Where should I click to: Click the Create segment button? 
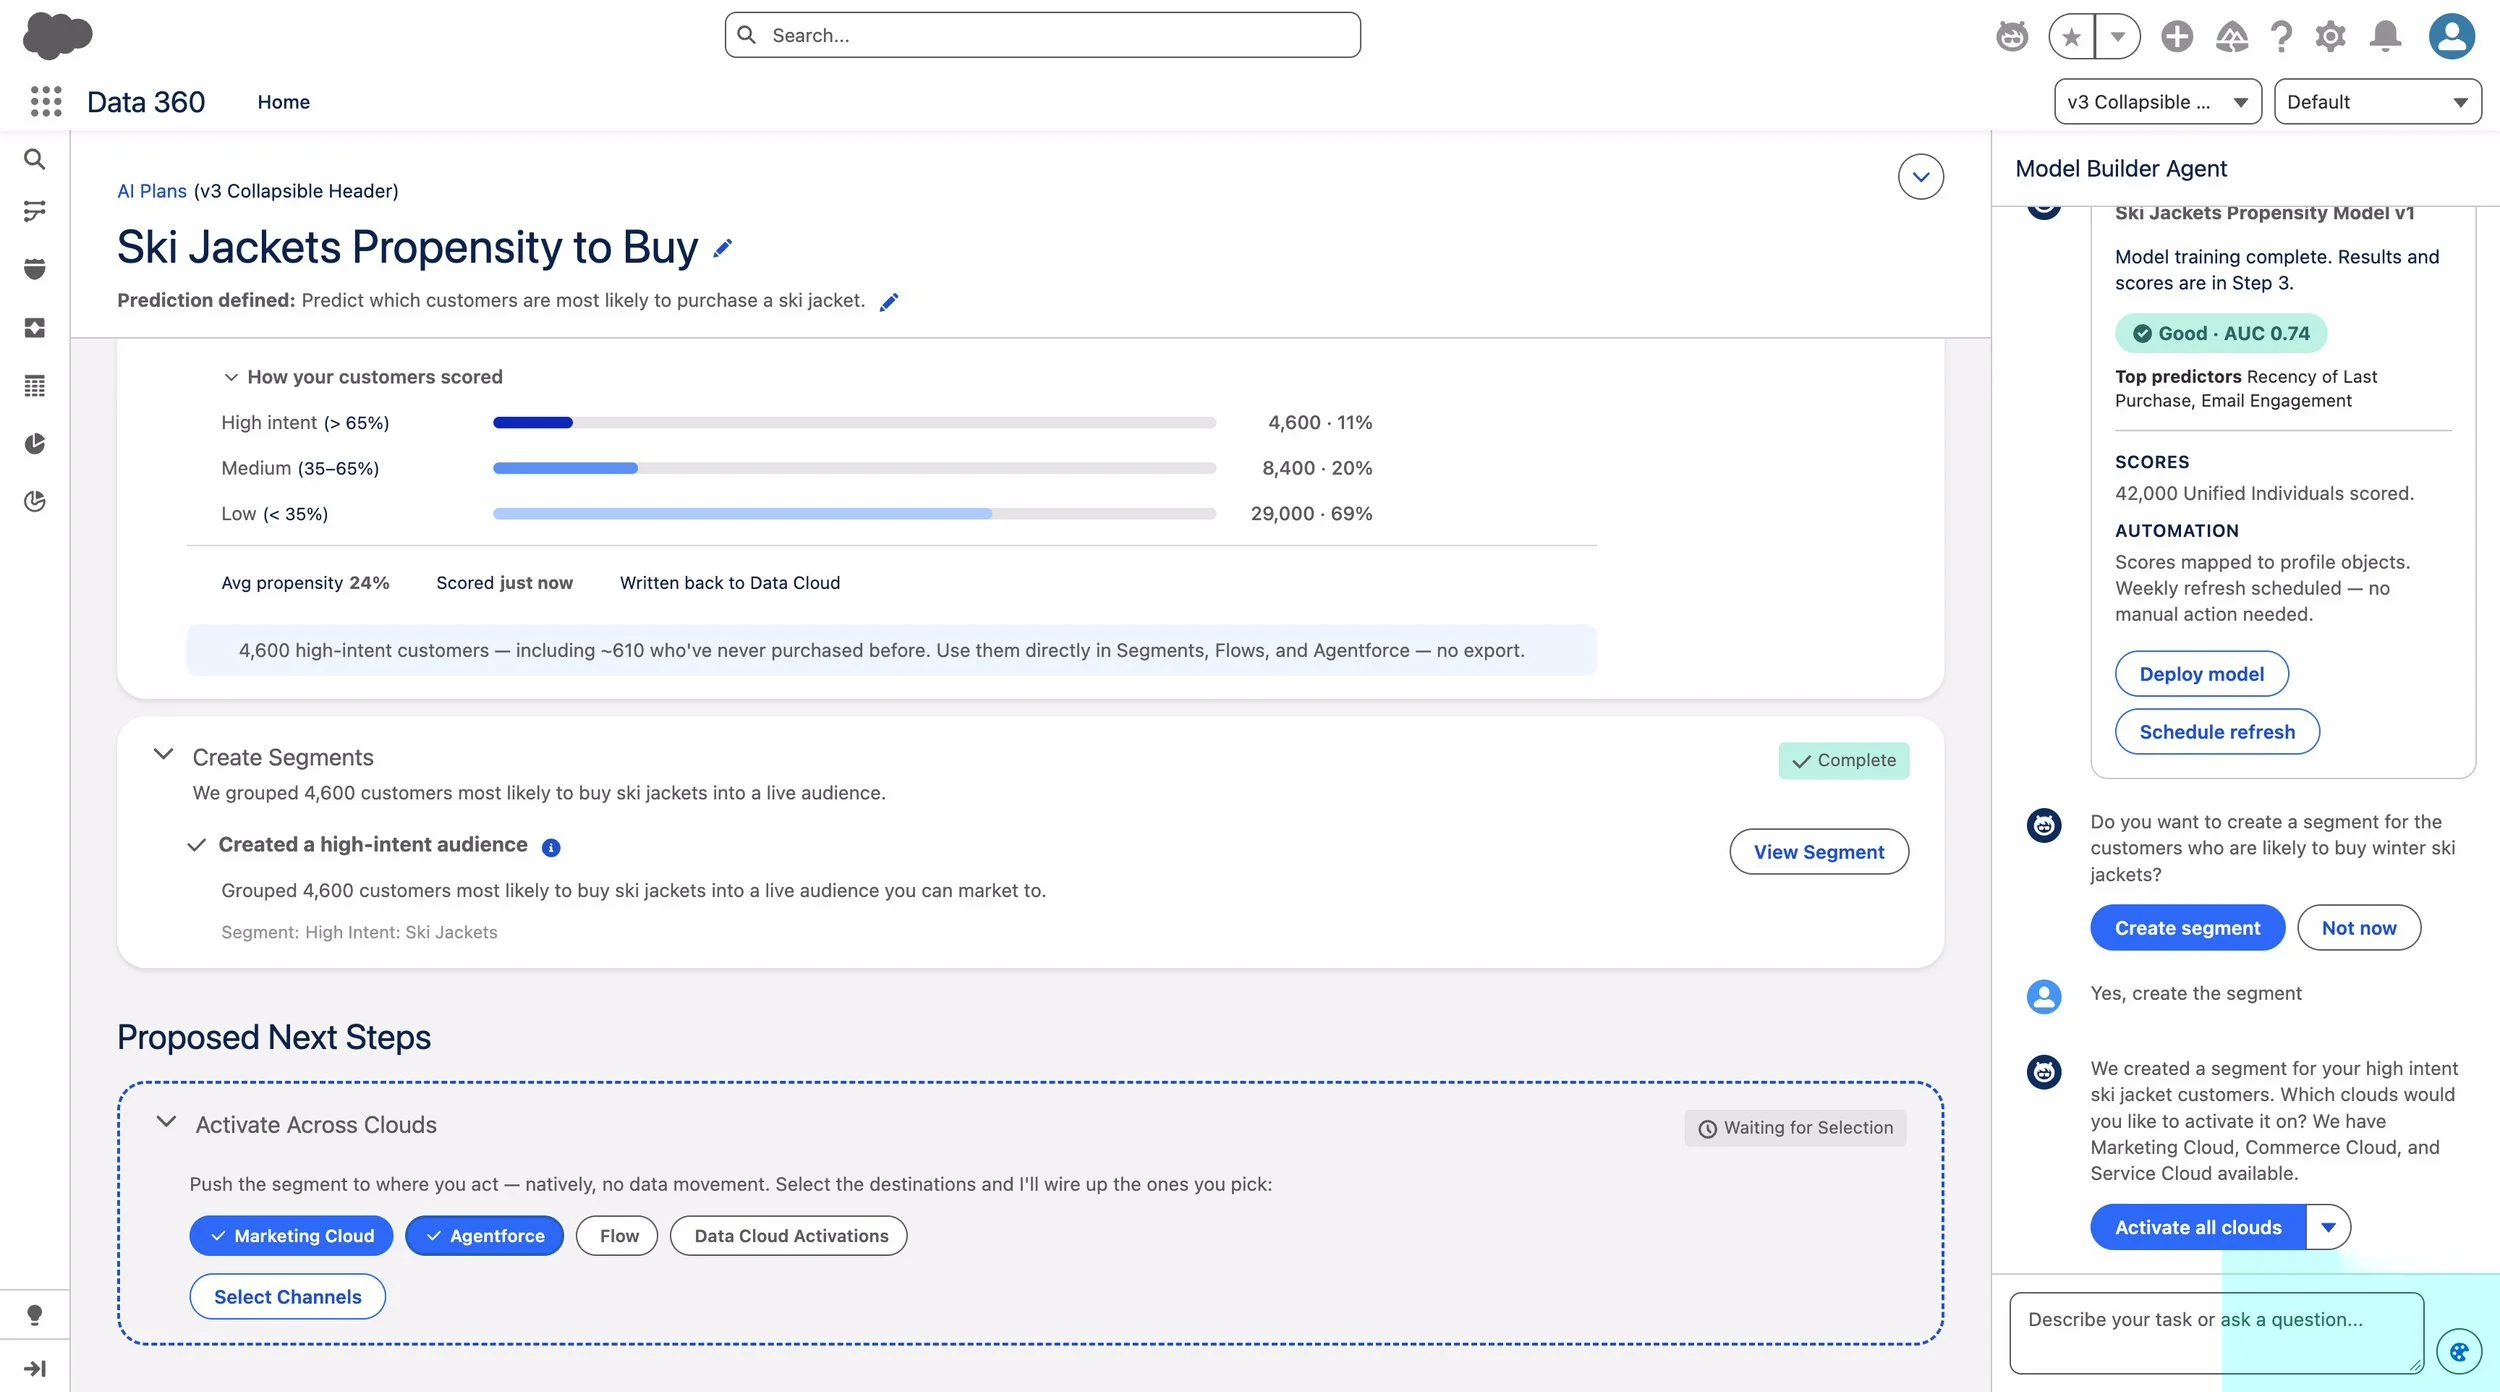coord(2187,928)
